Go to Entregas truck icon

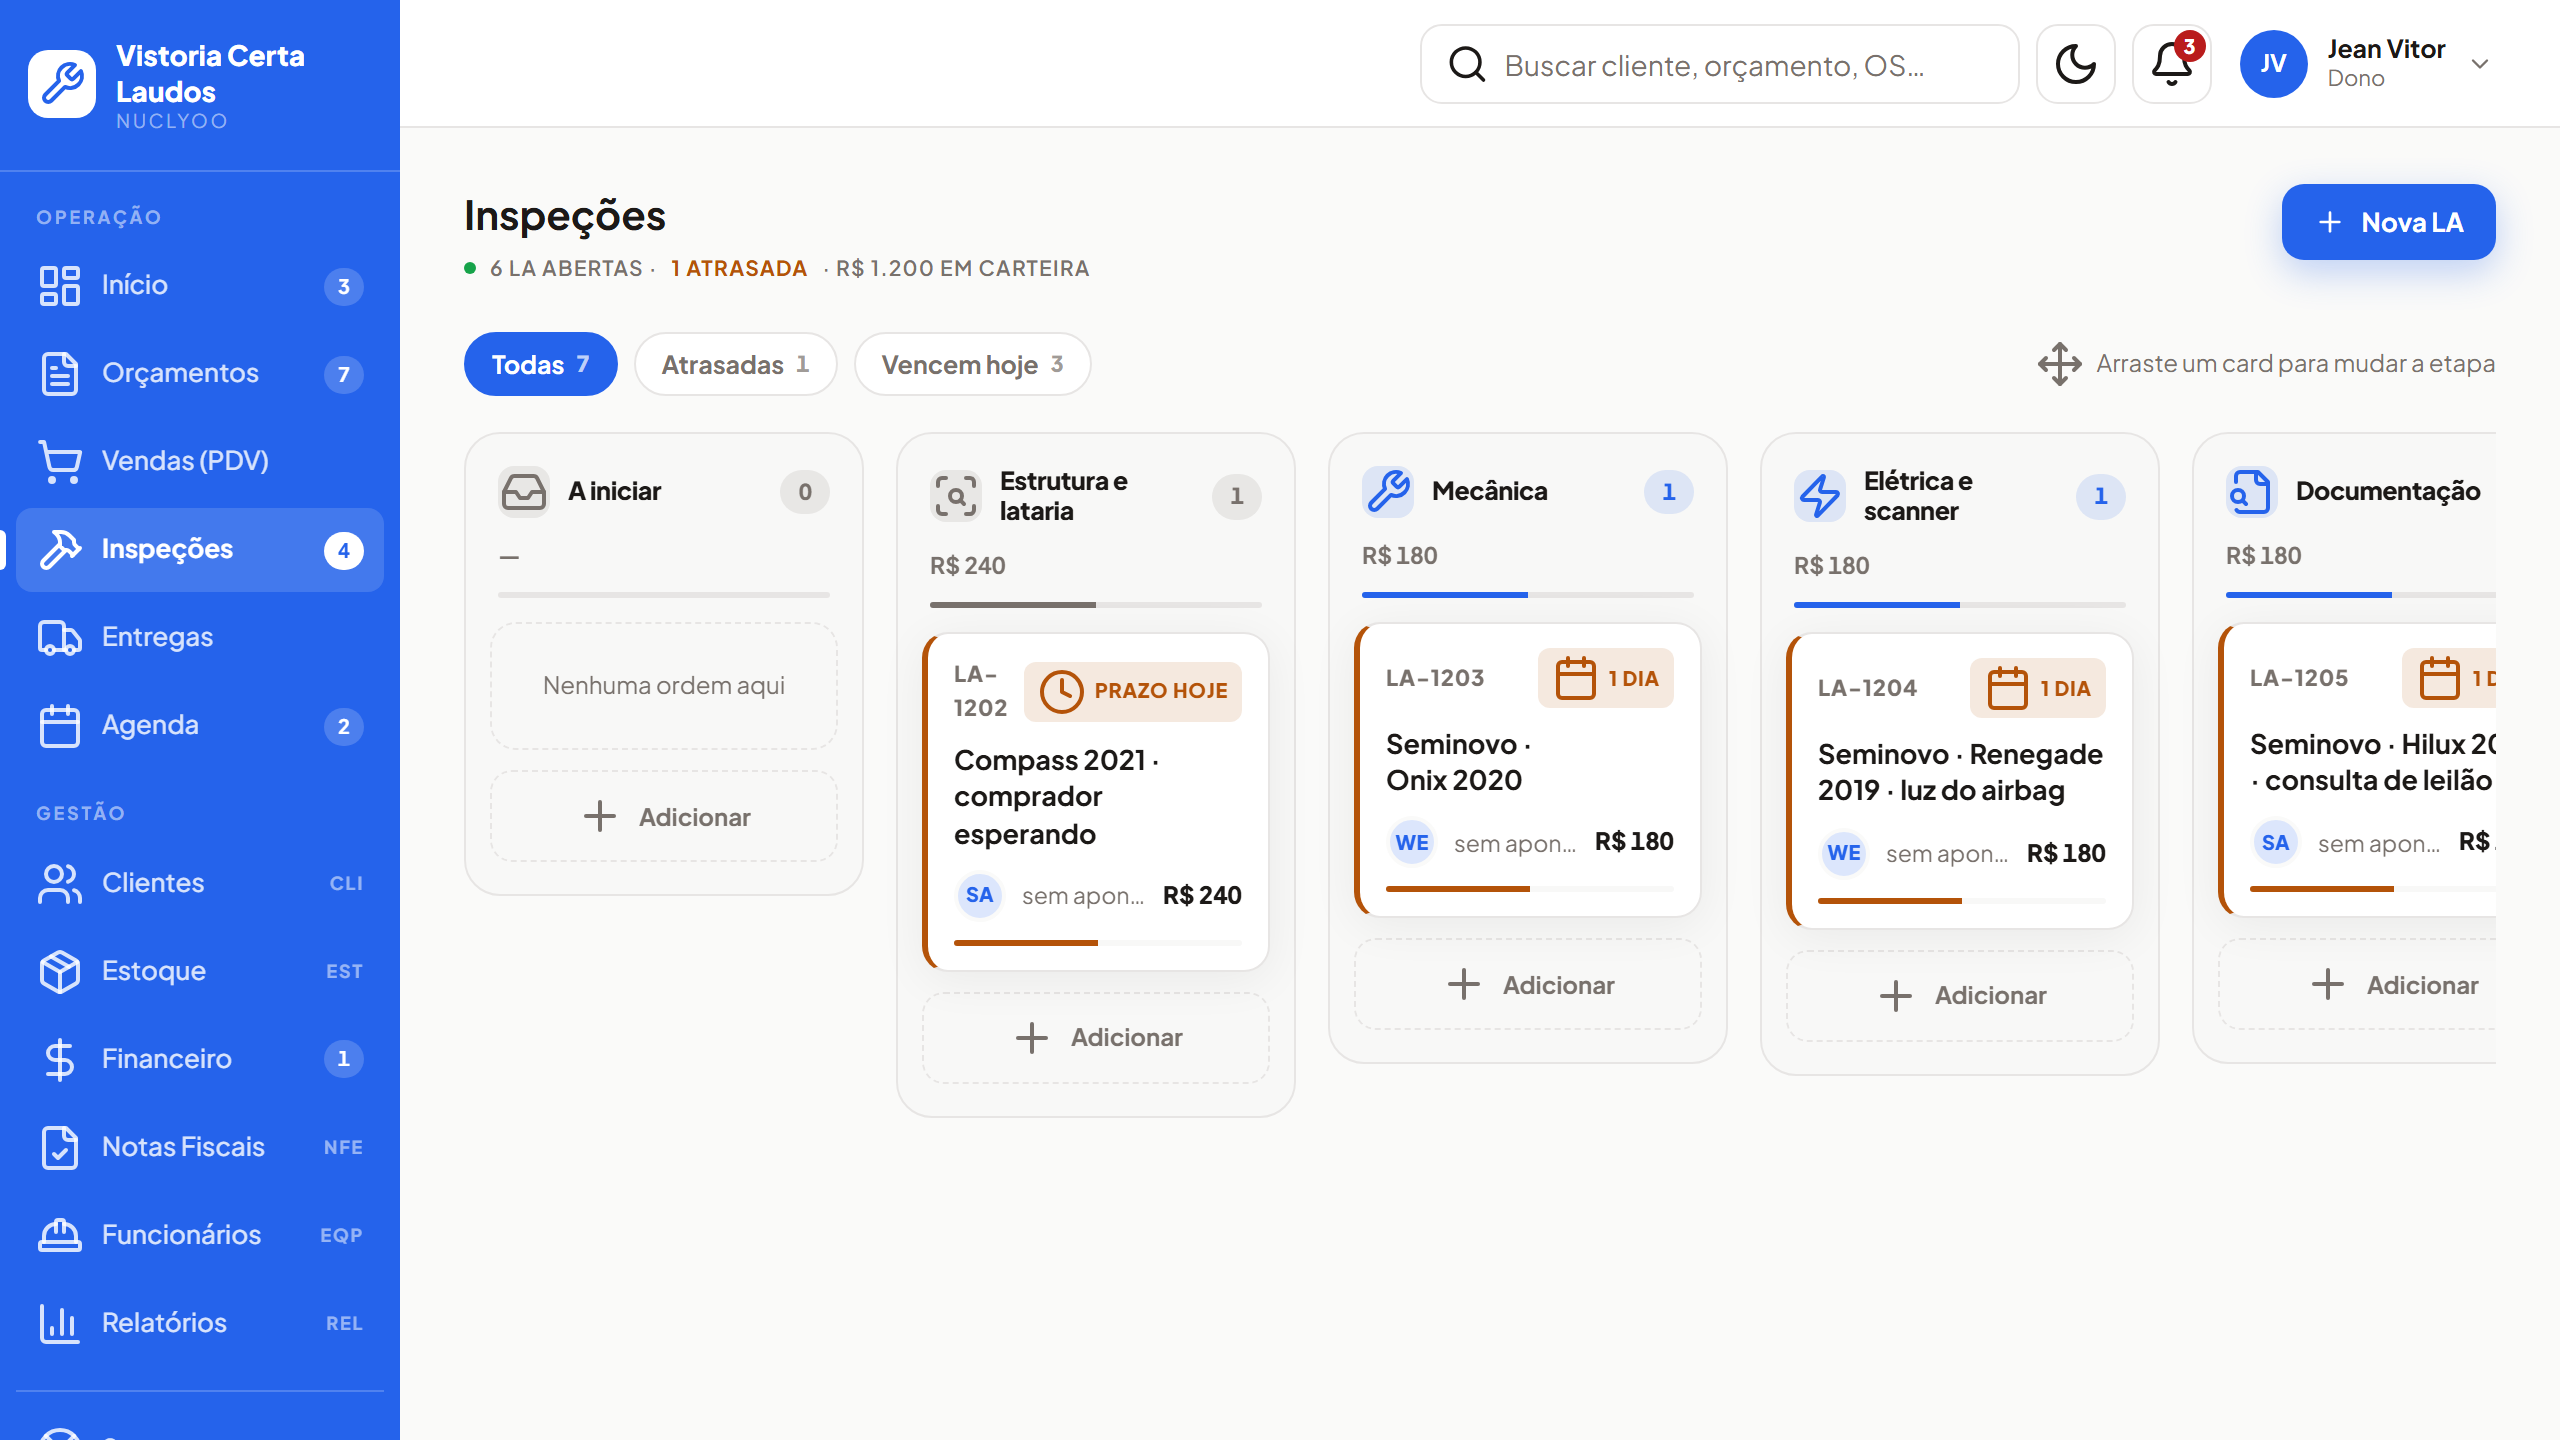tap(60, 637)
